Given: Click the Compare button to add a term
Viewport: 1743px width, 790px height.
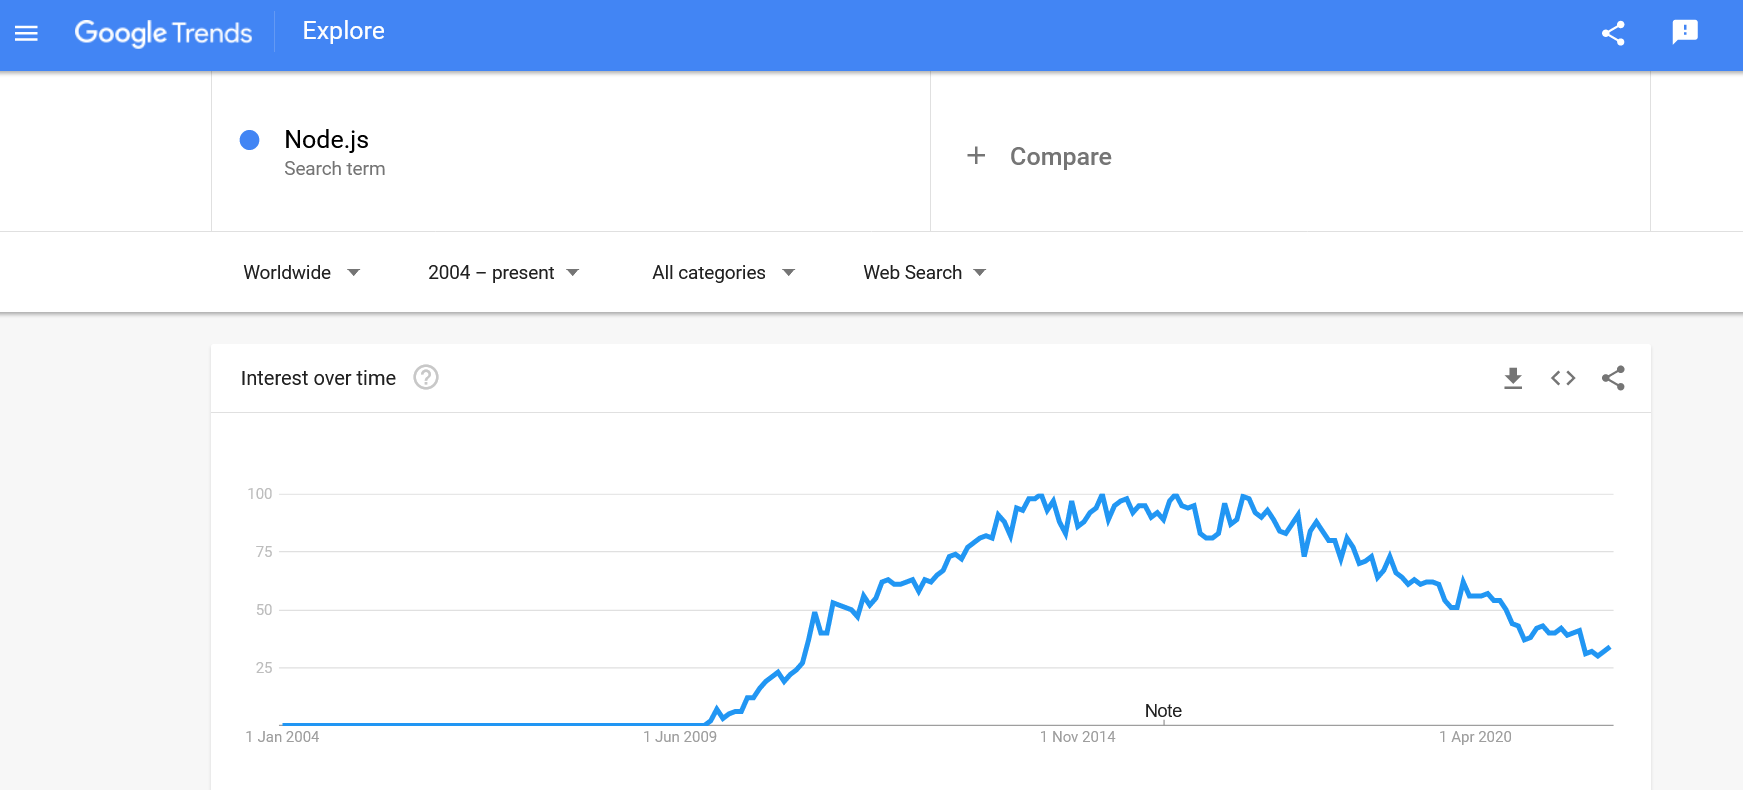Looking at the screenshot, I should coord(1039,156).
